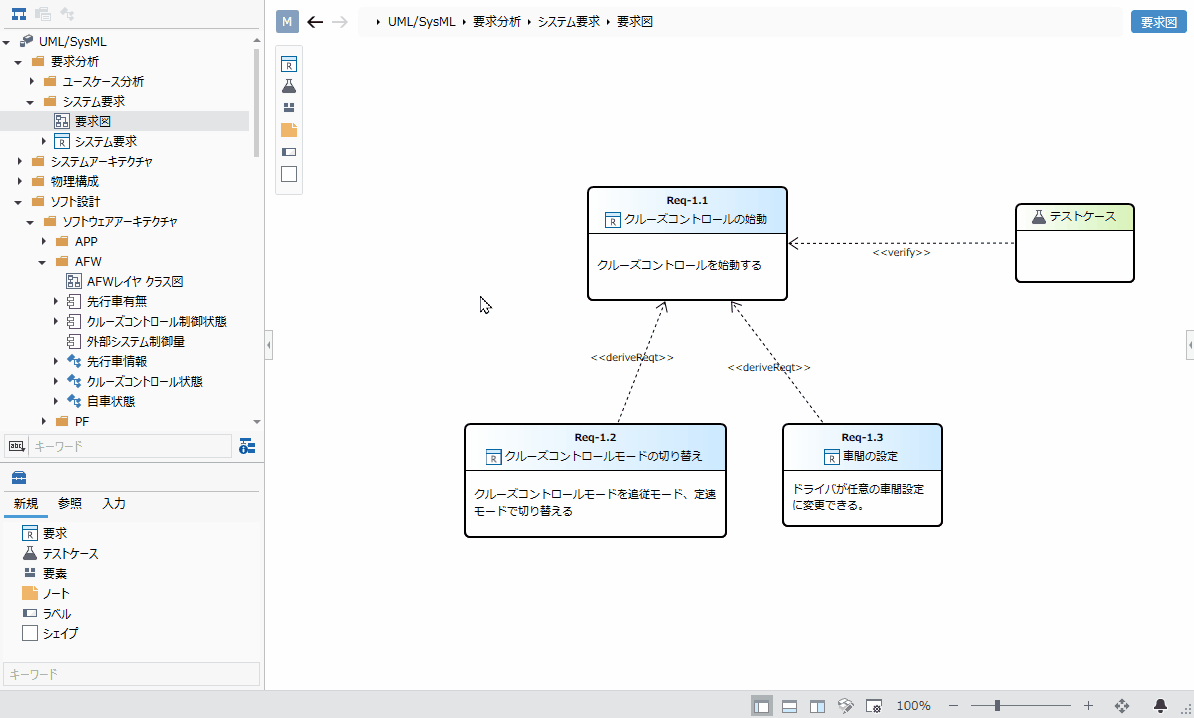Click the 要求図 button at top right
Viewport: 1194px width, 718px height.
click(1158, 22)
